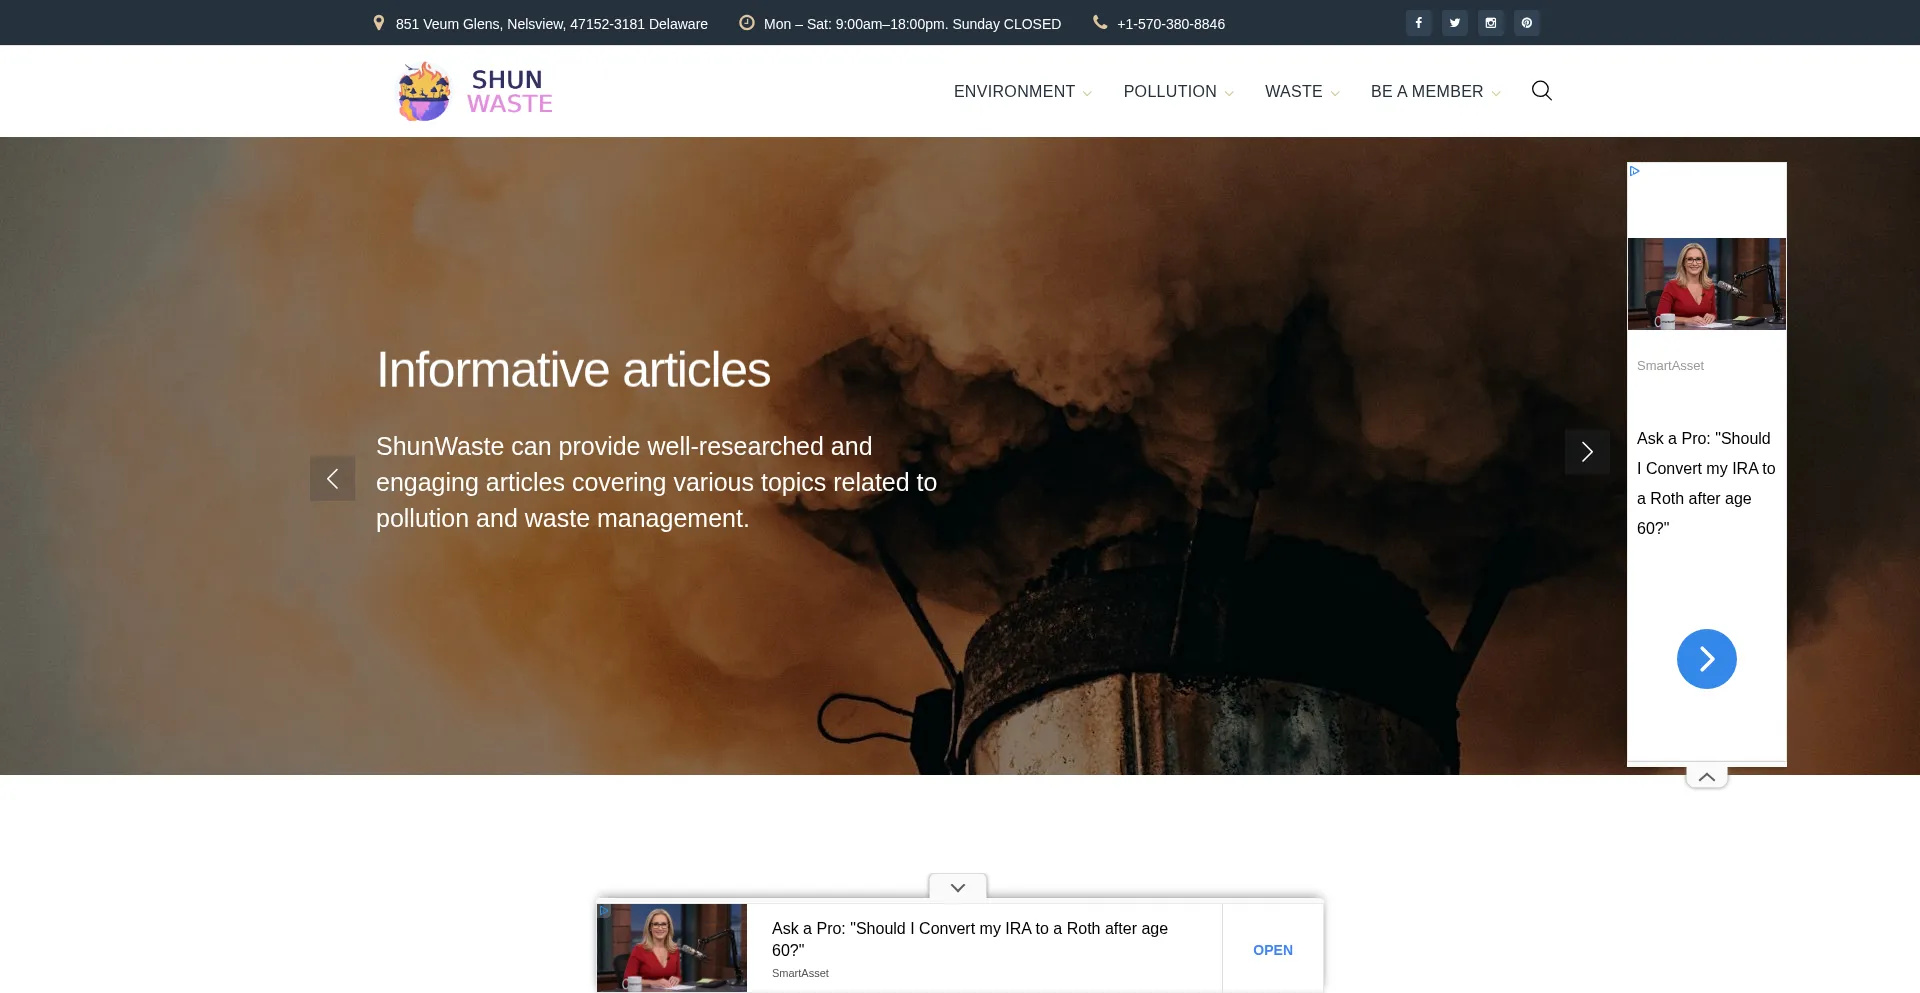Click the bottom banner ad headline text

[x=969, y=939]
